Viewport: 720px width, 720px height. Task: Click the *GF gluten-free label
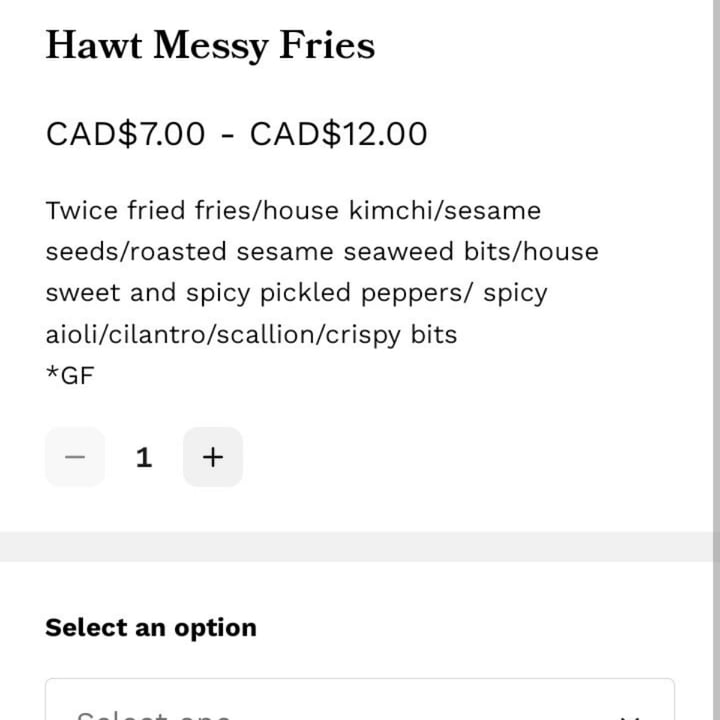(69, 376)
